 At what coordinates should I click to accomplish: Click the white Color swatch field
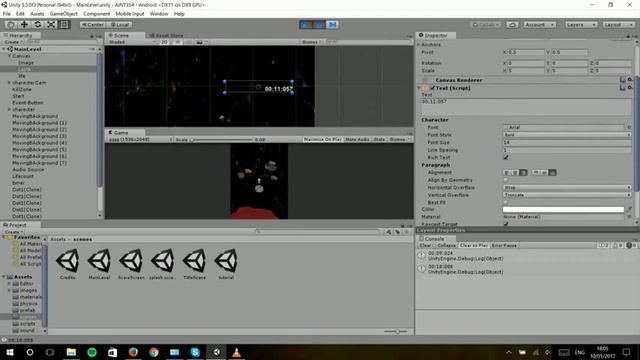click(x=563, y=209)
